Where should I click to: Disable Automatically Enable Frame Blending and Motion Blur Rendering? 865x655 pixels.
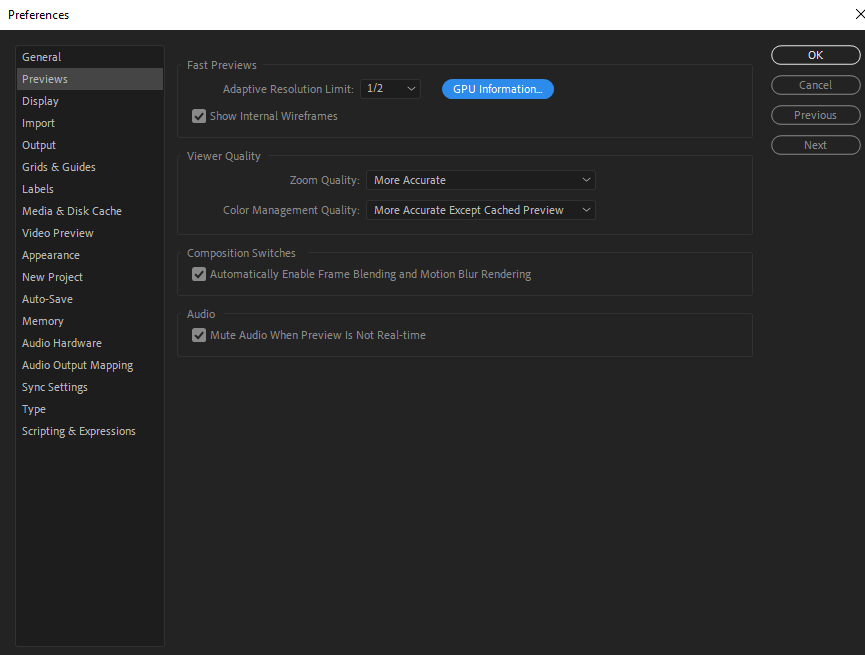[x=199, y=273]
